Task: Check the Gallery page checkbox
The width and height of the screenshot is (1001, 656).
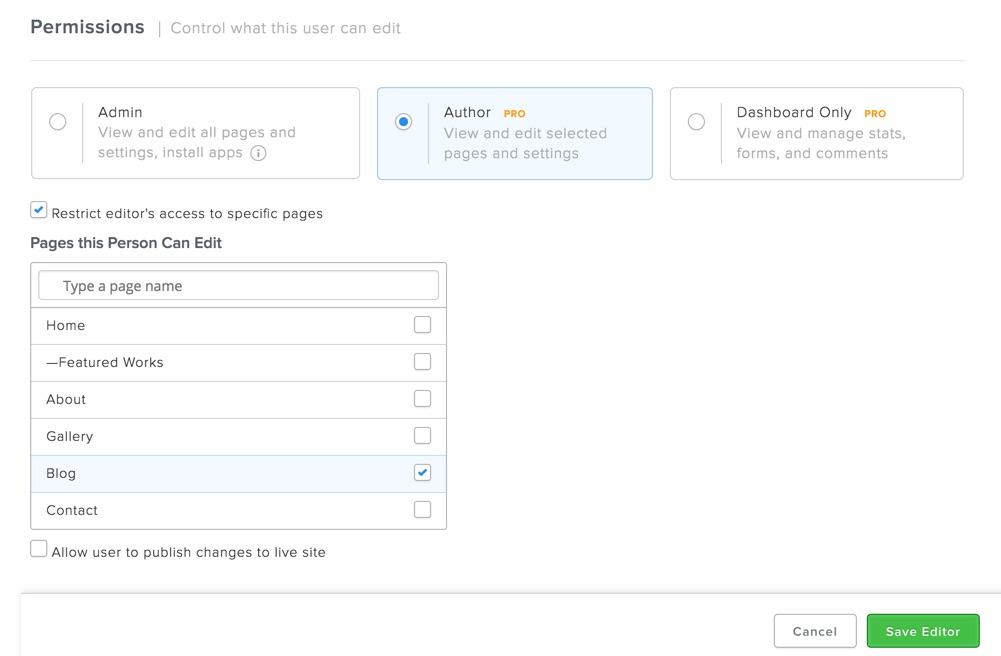Action: (422, 436)
